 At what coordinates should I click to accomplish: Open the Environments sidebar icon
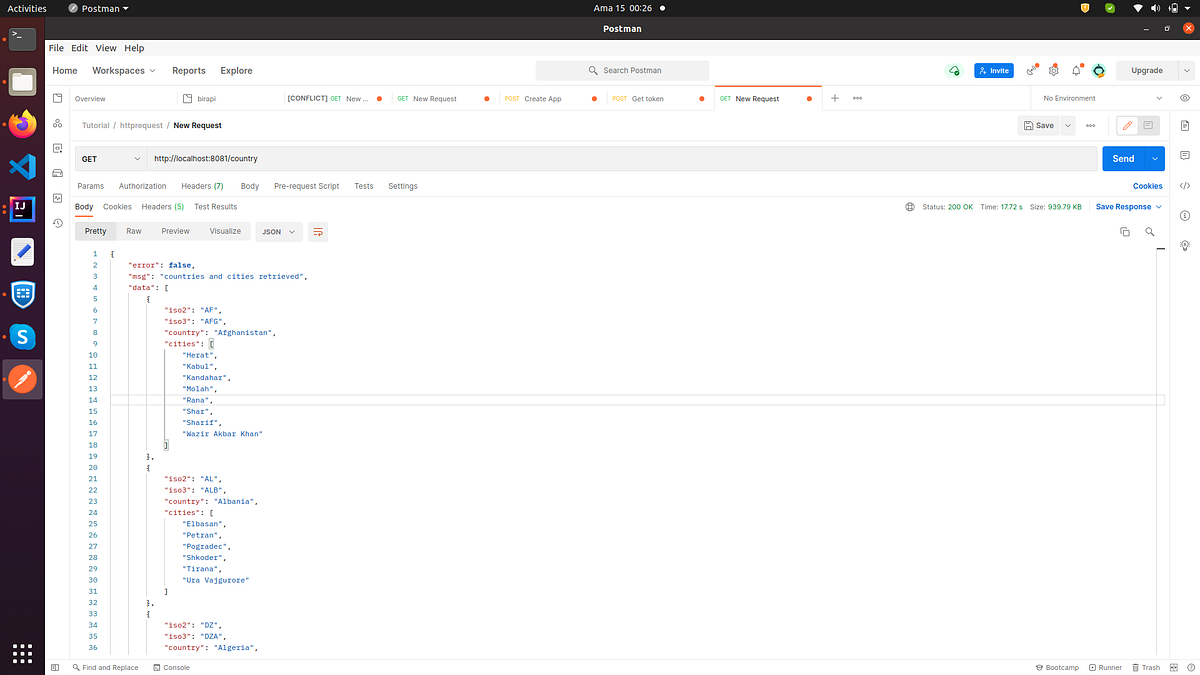(57, 147)
